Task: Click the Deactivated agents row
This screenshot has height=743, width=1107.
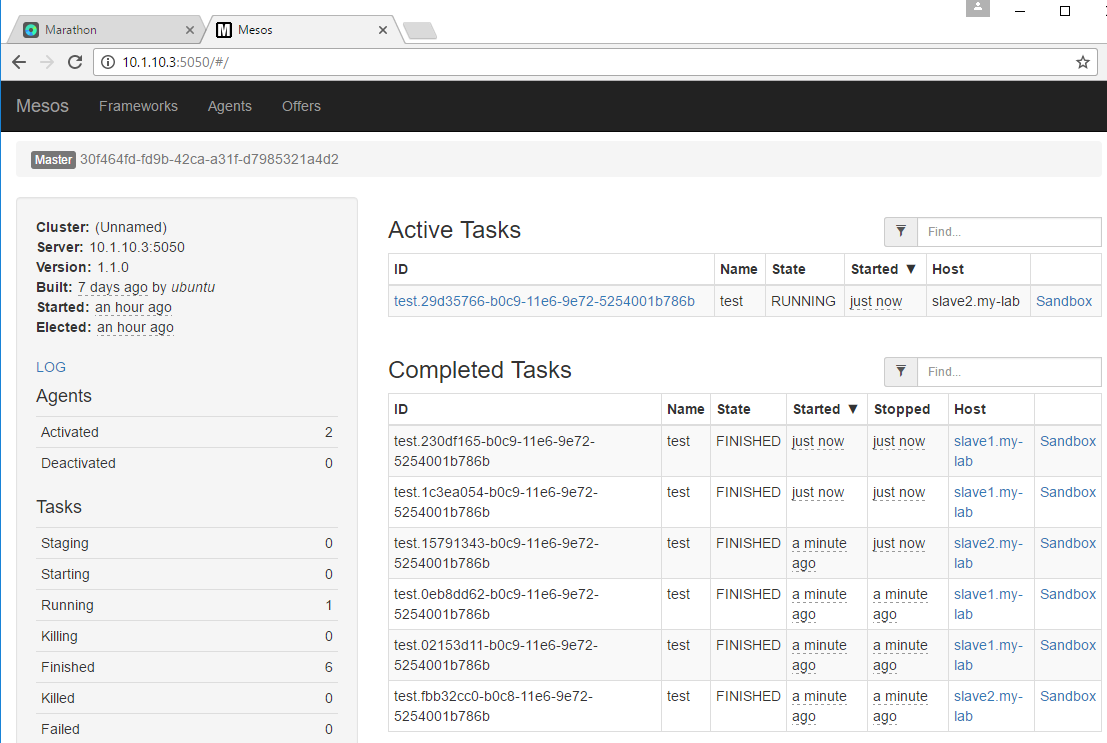Action: pyautogui.click(x=186, y=463)
